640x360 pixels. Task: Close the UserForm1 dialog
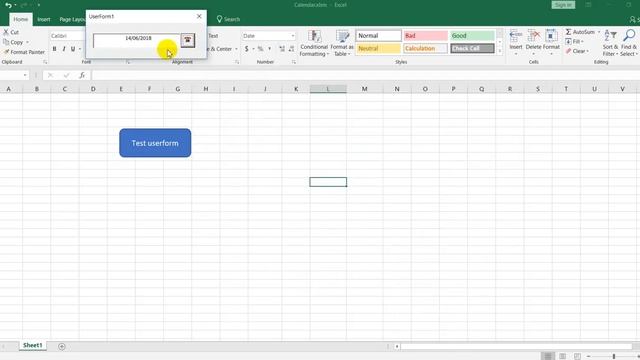(x=199, y=16)
